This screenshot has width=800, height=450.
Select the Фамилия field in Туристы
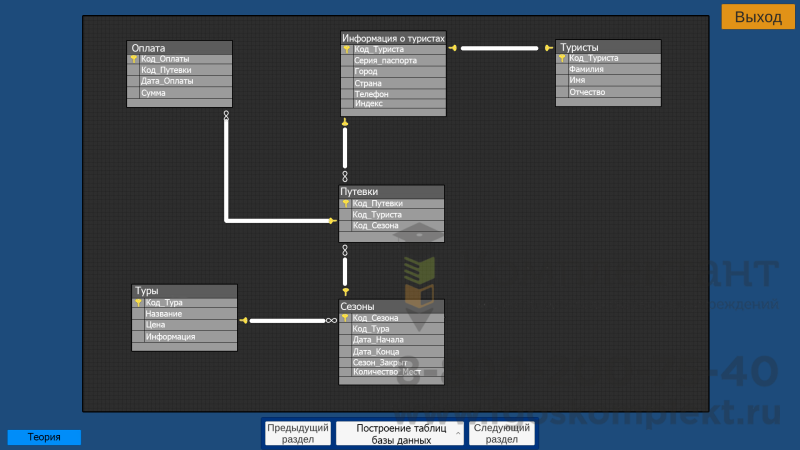[x=608, y=69]
